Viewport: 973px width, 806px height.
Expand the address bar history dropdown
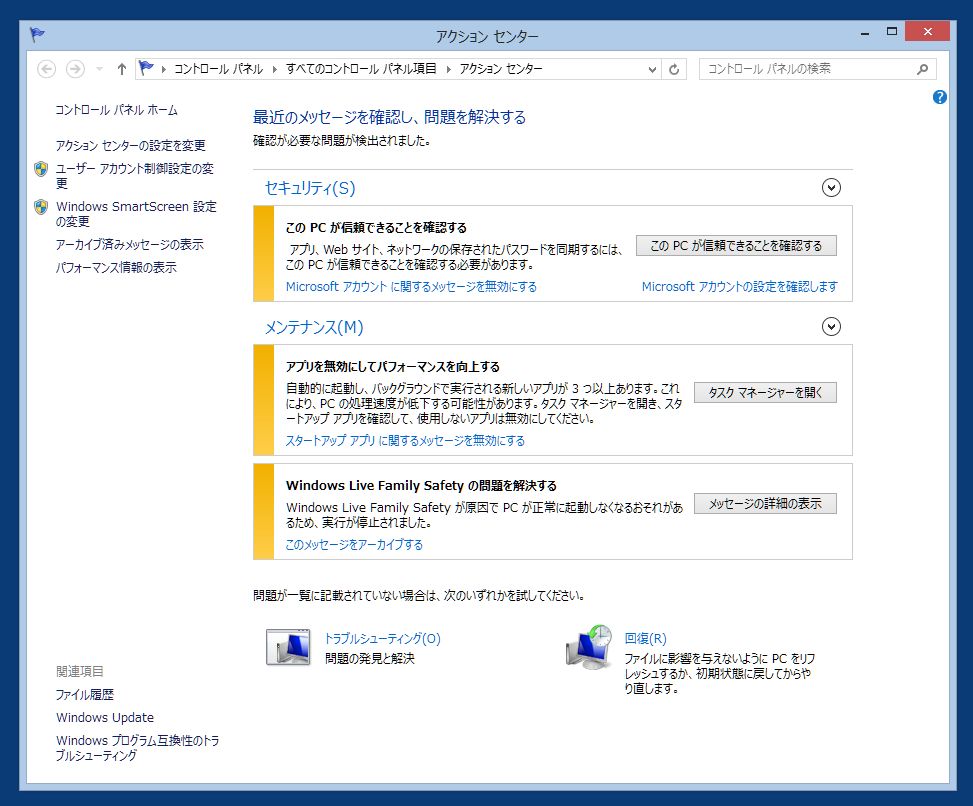click(x=652, y=69)
